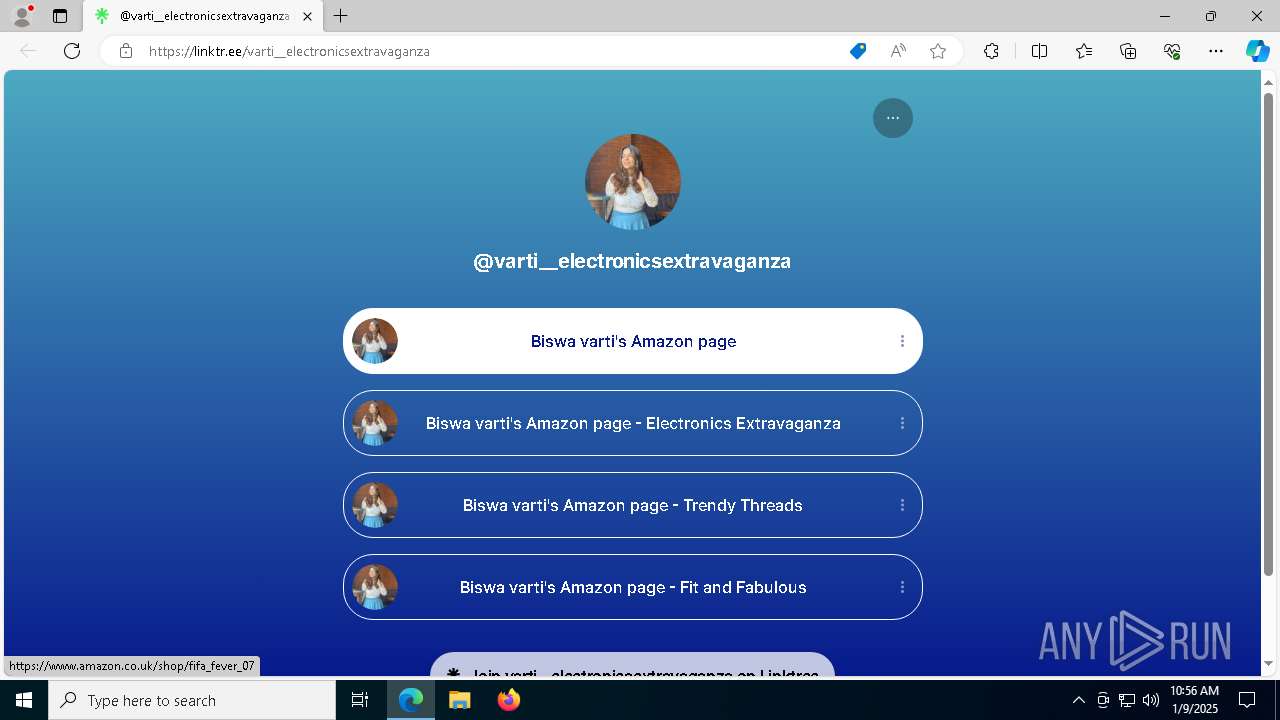Refresh the current page
The width and height of the screenshot is (1280, 720).
point(72,51)
